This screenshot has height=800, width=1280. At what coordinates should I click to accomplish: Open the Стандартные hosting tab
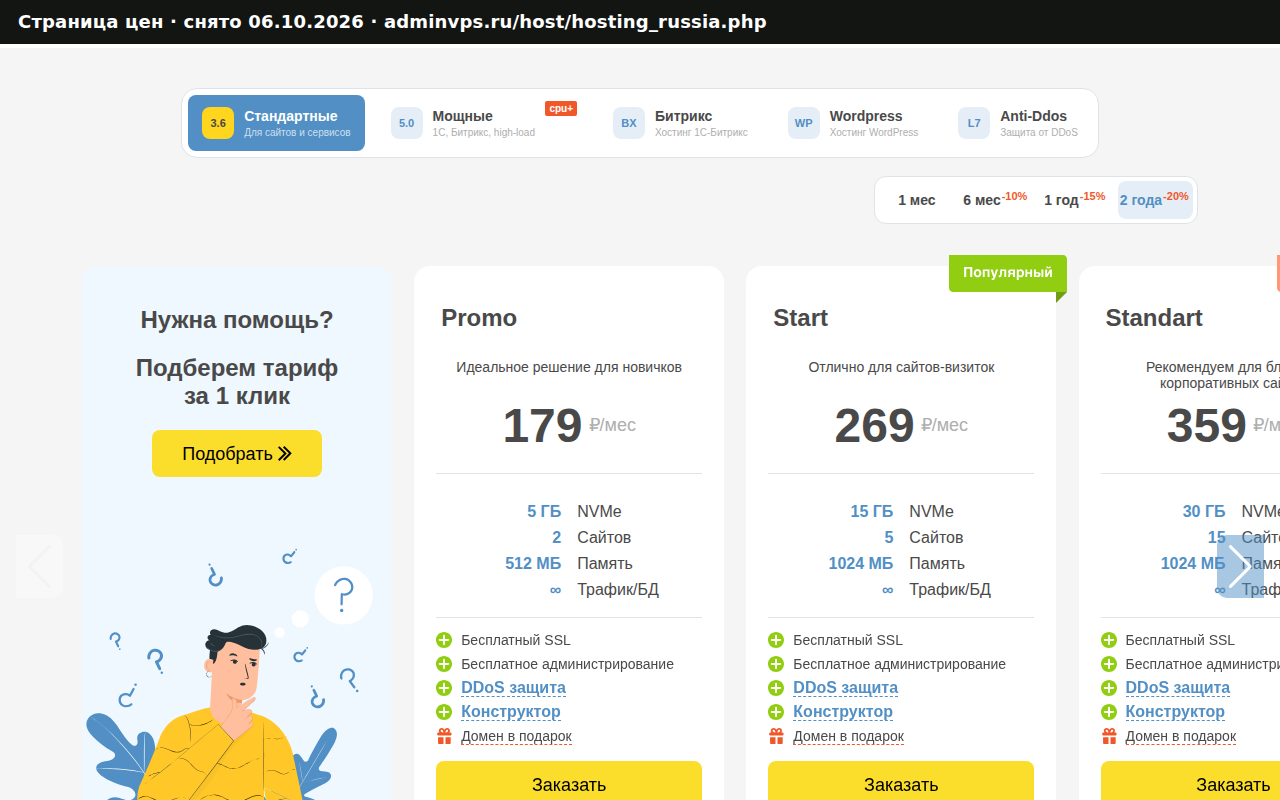[x=276, y=123]
